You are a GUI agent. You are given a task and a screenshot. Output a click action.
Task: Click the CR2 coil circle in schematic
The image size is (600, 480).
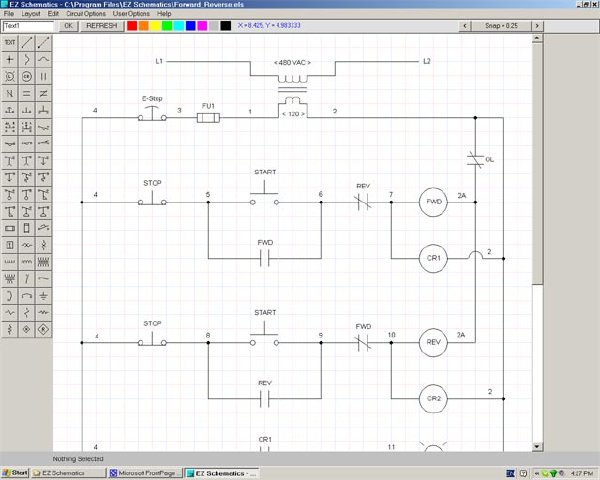tap(433, 398)
